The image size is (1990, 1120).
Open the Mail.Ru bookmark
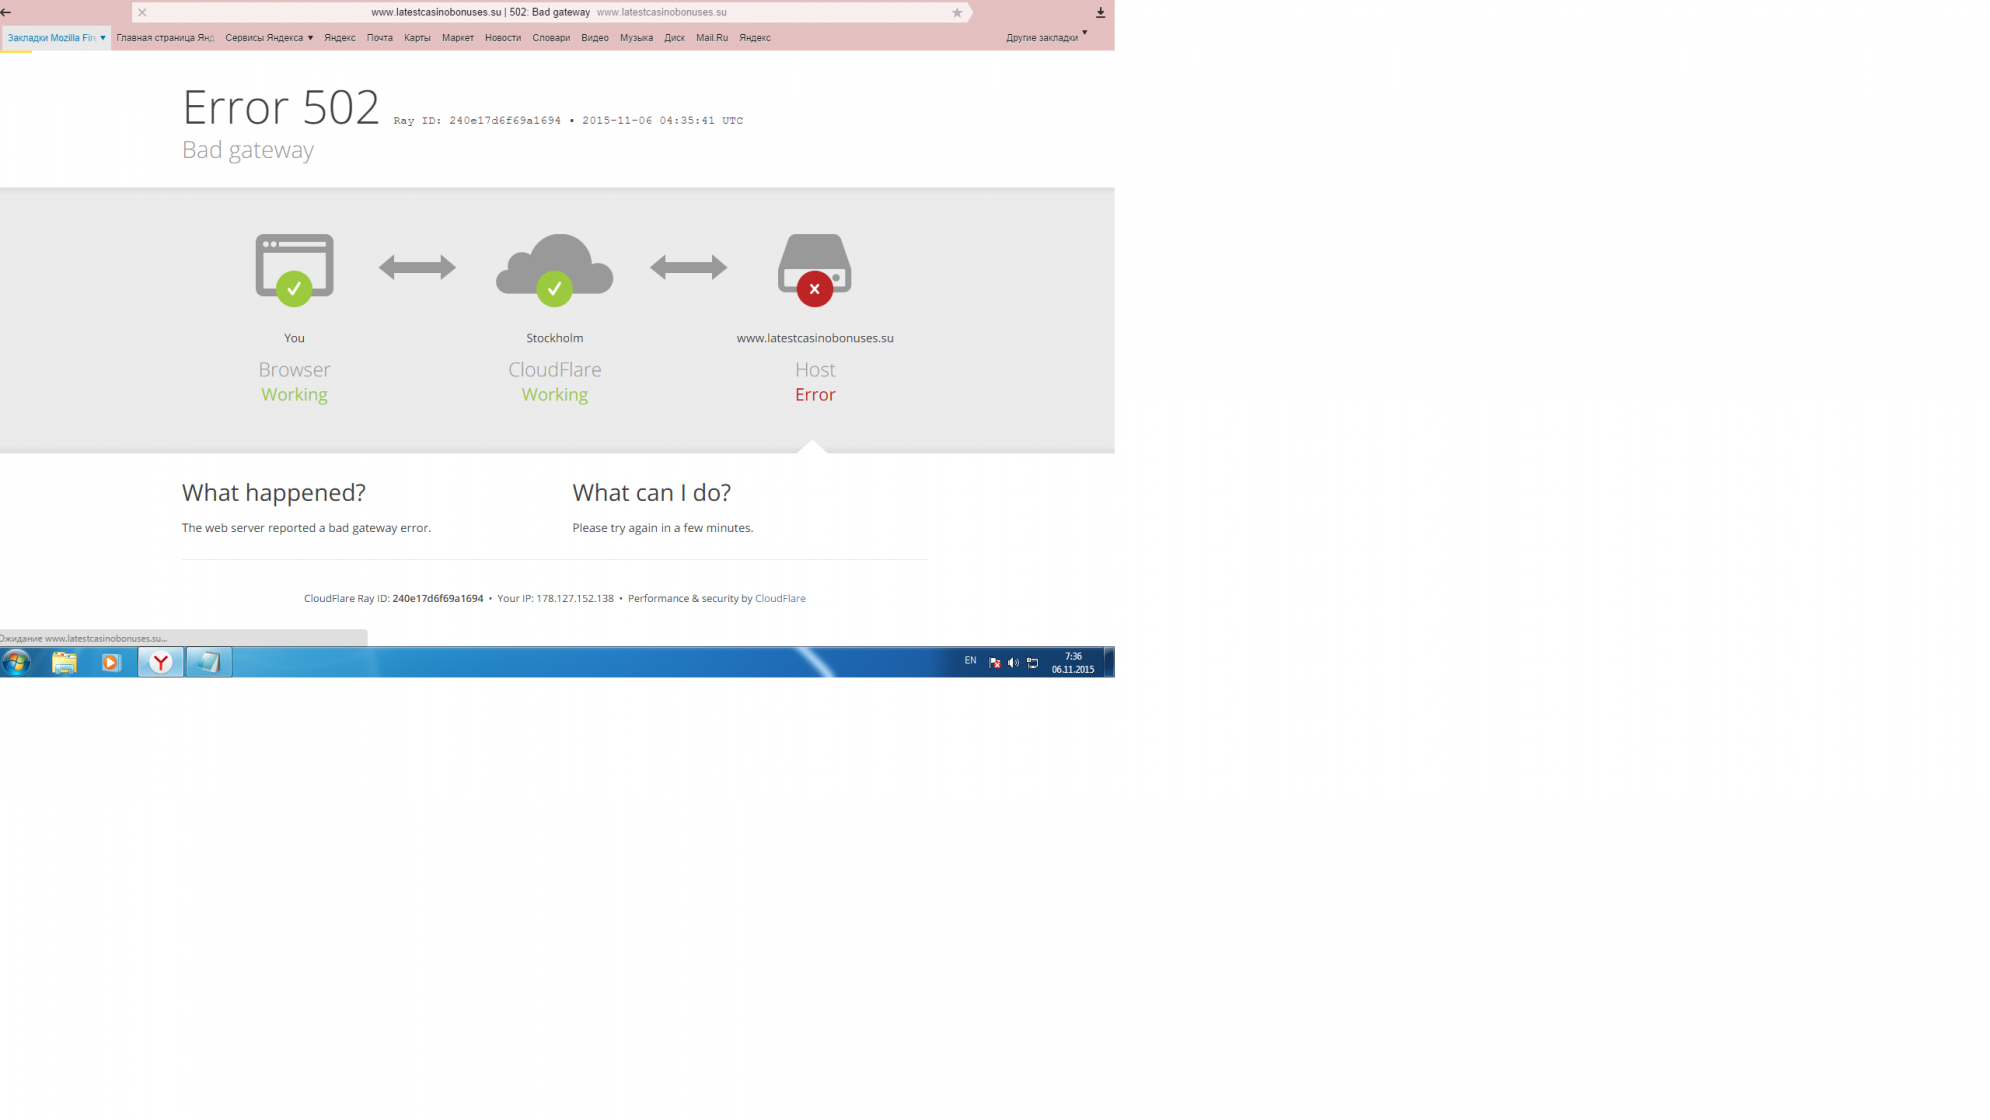coord(711,38)
